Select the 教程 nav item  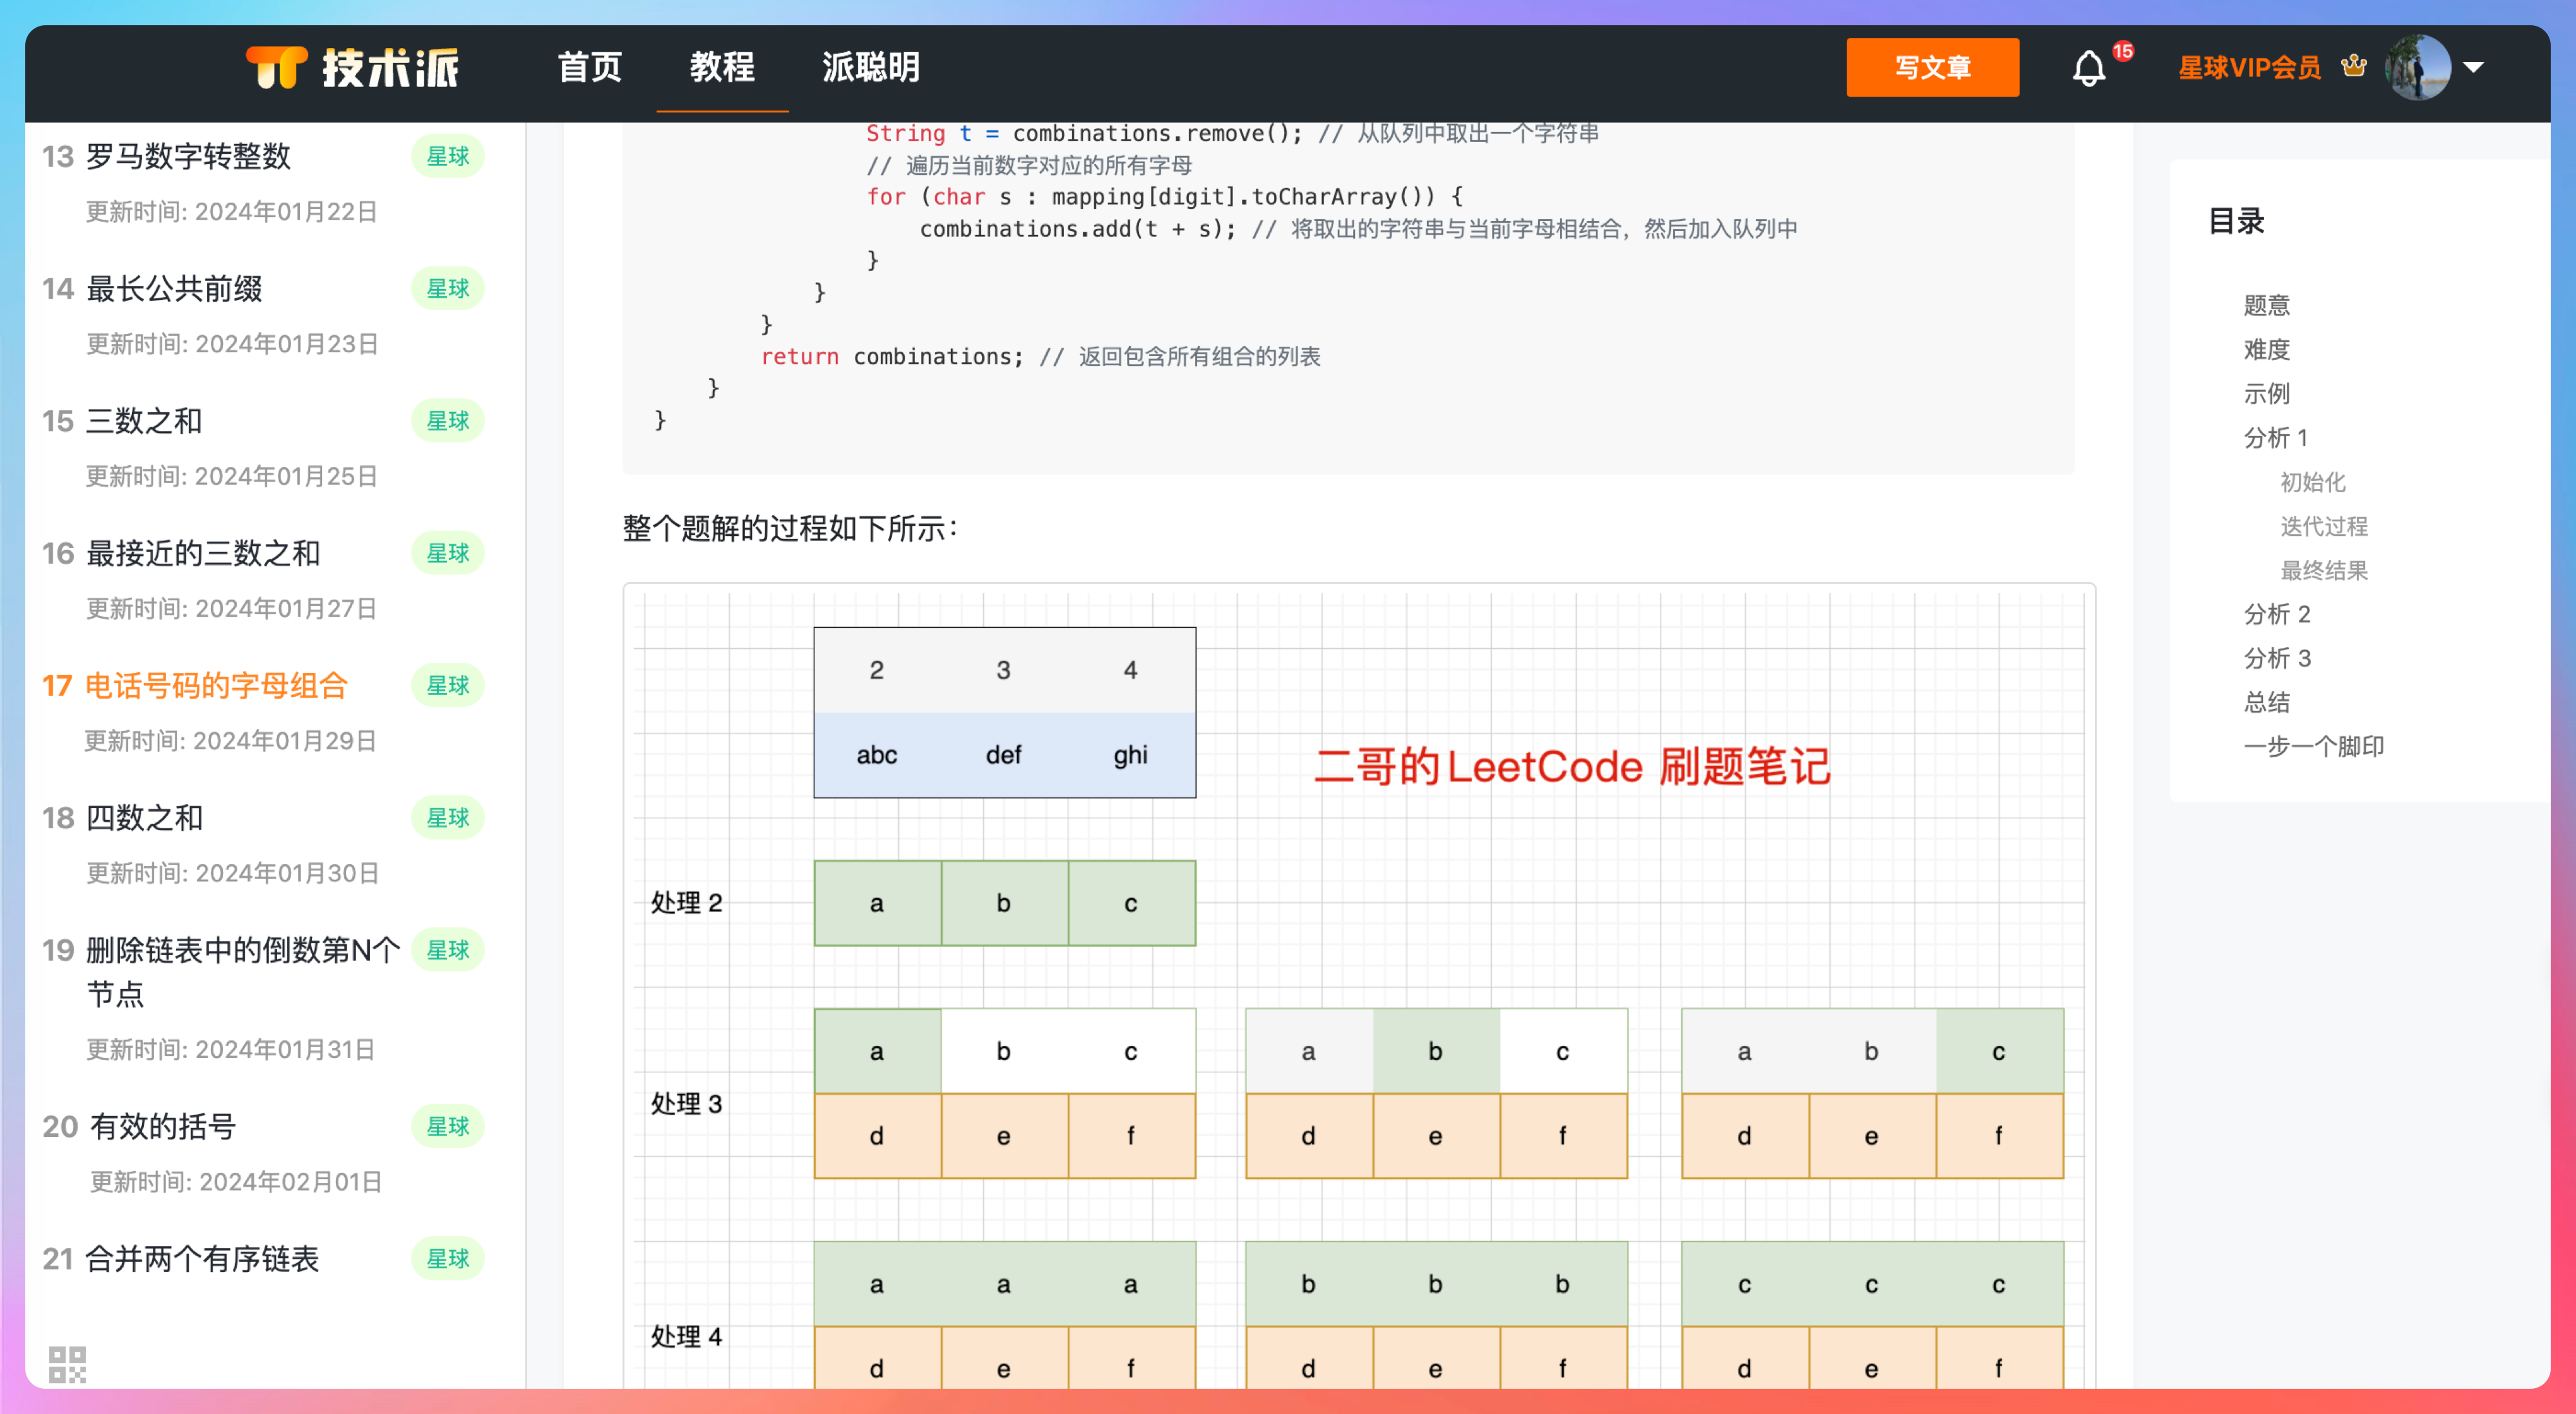722,68
